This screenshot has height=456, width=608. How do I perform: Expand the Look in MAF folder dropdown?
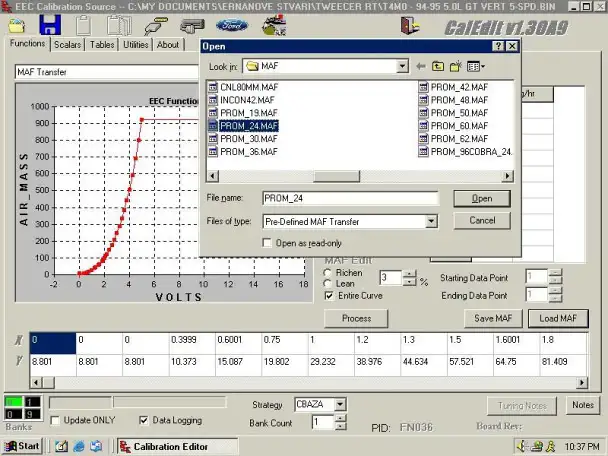coord(402,66)
